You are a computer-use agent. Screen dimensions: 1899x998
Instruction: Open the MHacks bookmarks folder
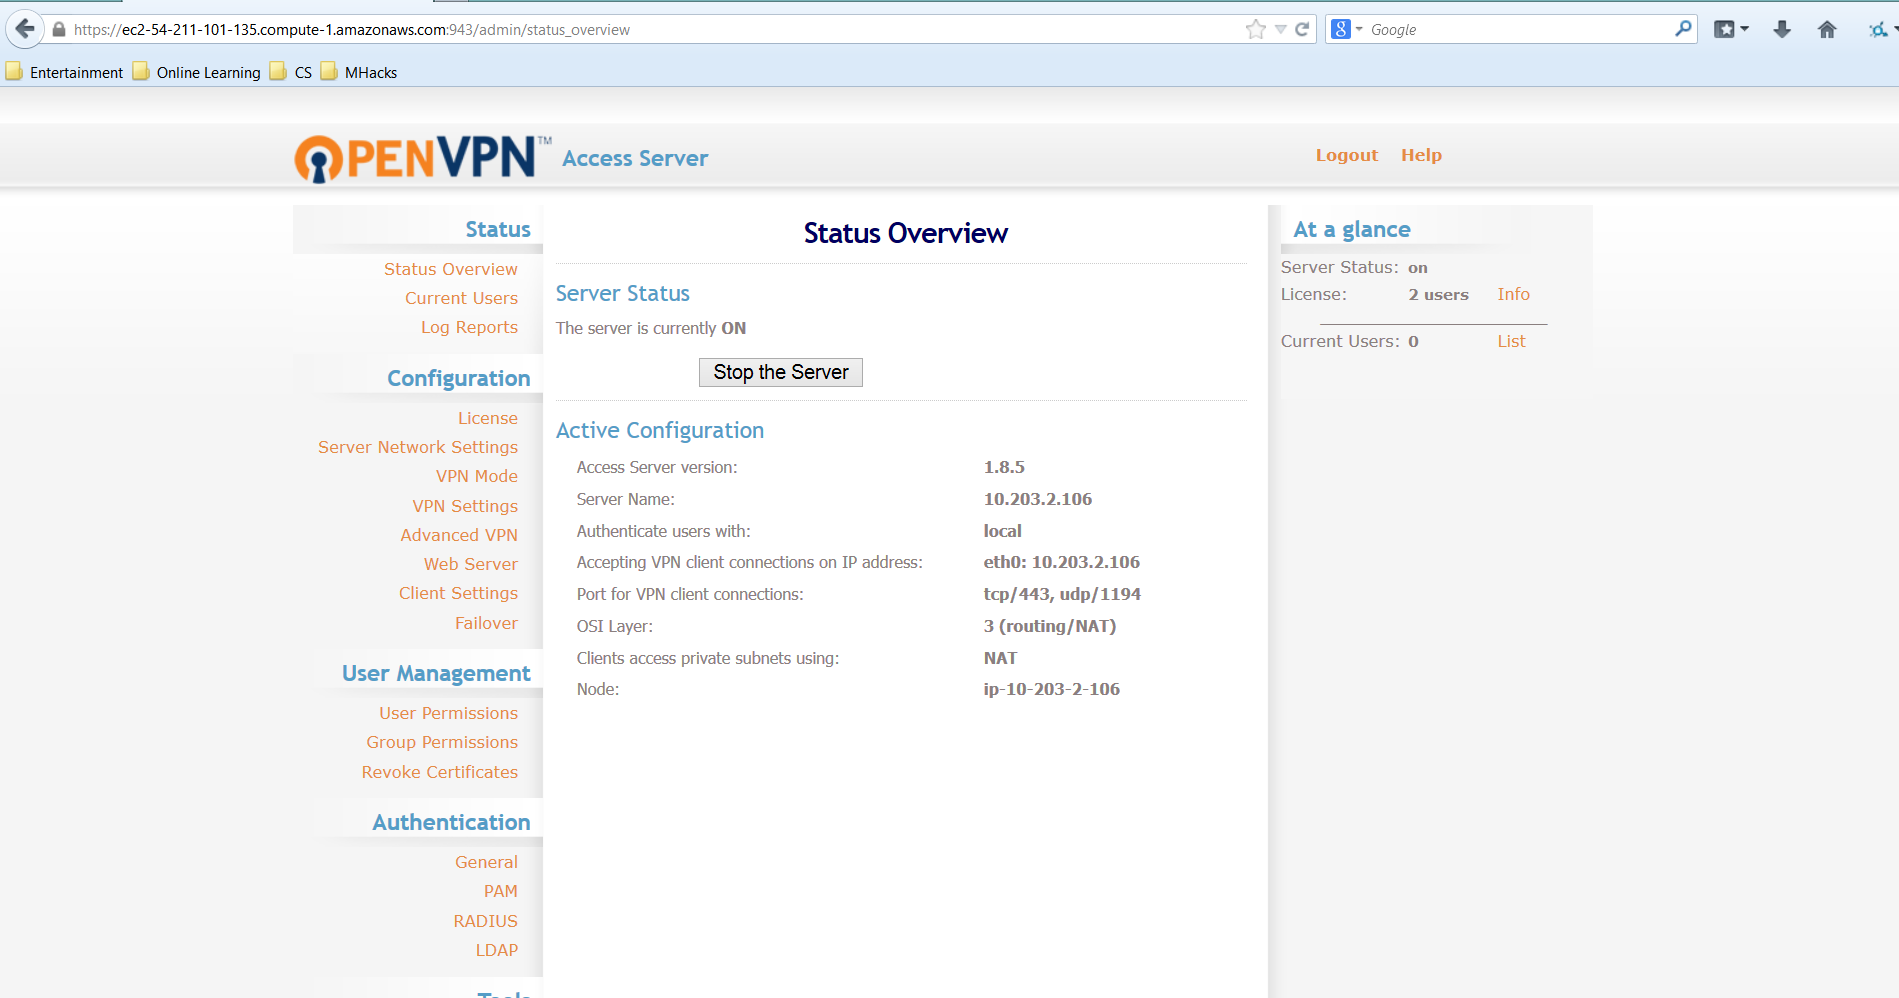pos(359,72)
